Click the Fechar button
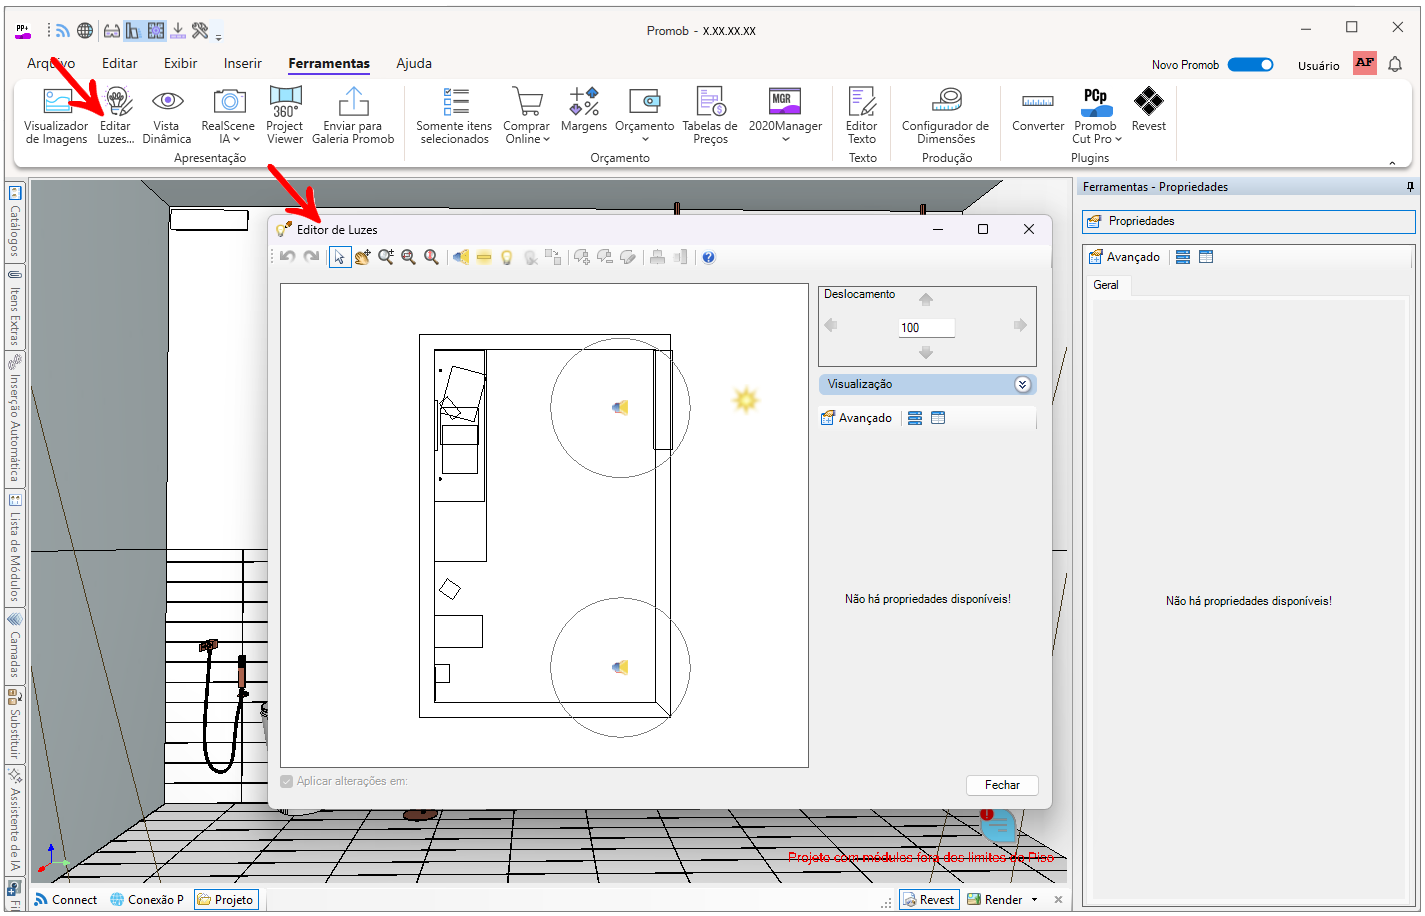The width and height of the screenshot is (1425, 916). tap(1002, 785)
